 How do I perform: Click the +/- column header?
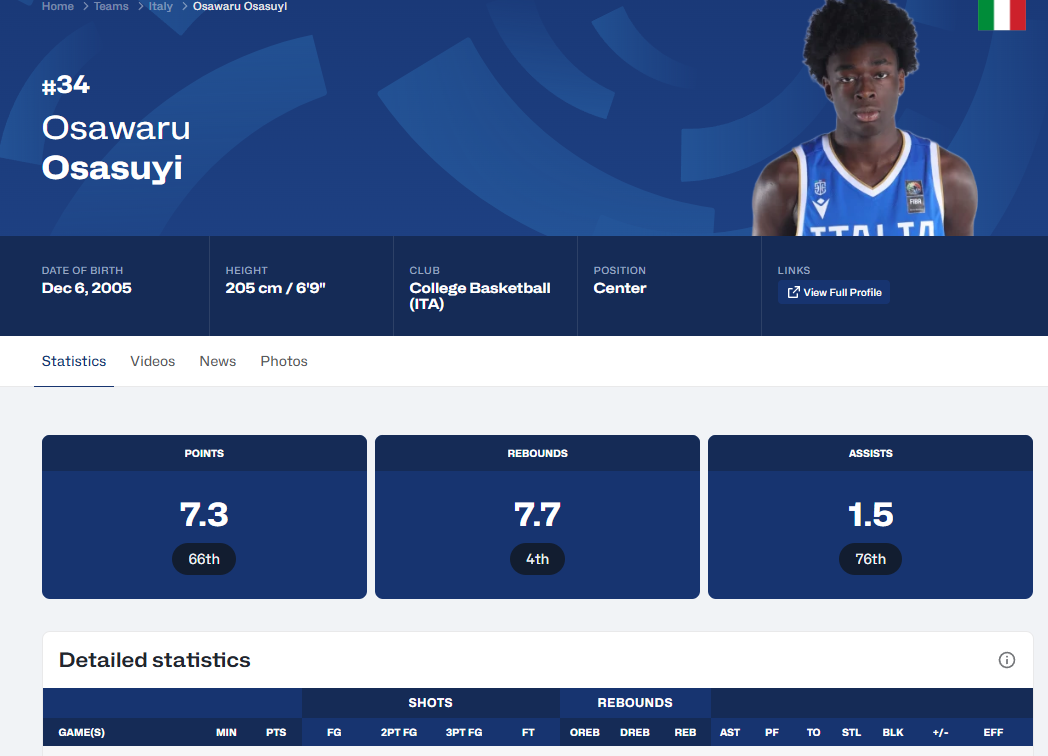(x=940, y=732)
